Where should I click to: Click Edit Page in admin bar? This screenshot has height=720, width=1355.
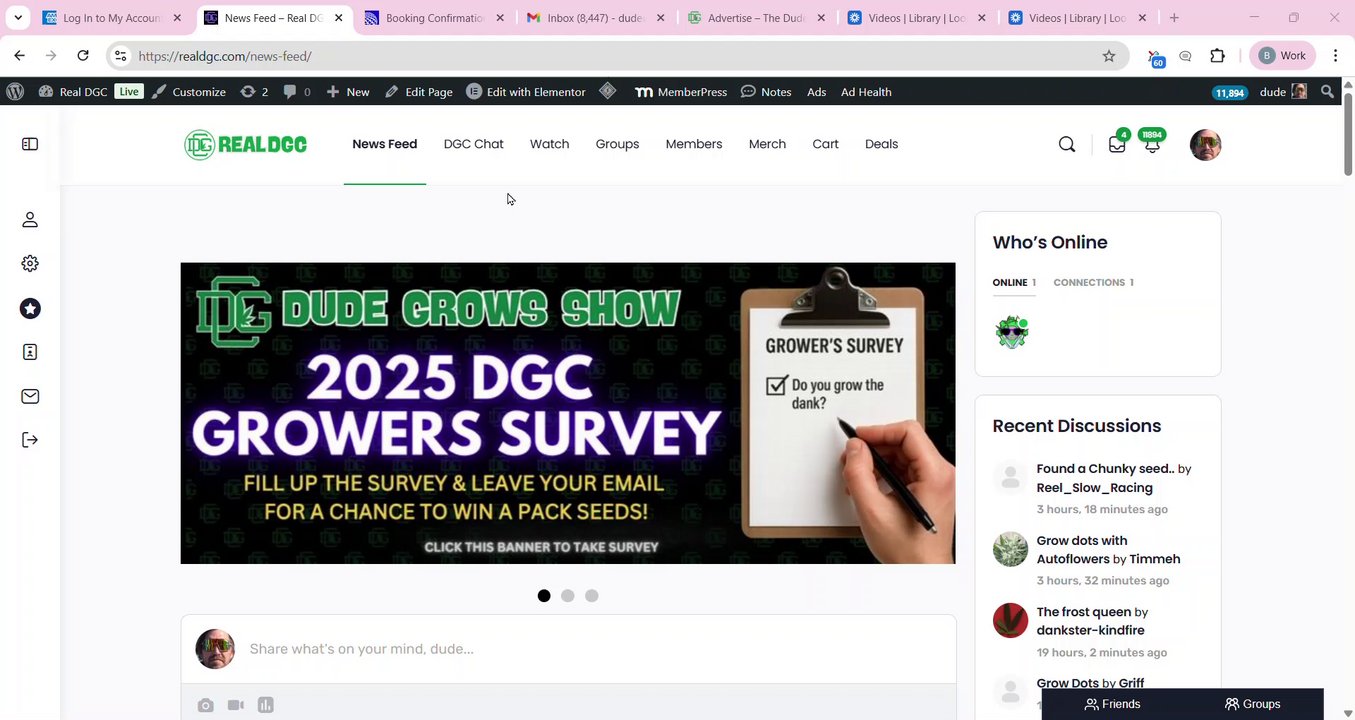point(419,91)
